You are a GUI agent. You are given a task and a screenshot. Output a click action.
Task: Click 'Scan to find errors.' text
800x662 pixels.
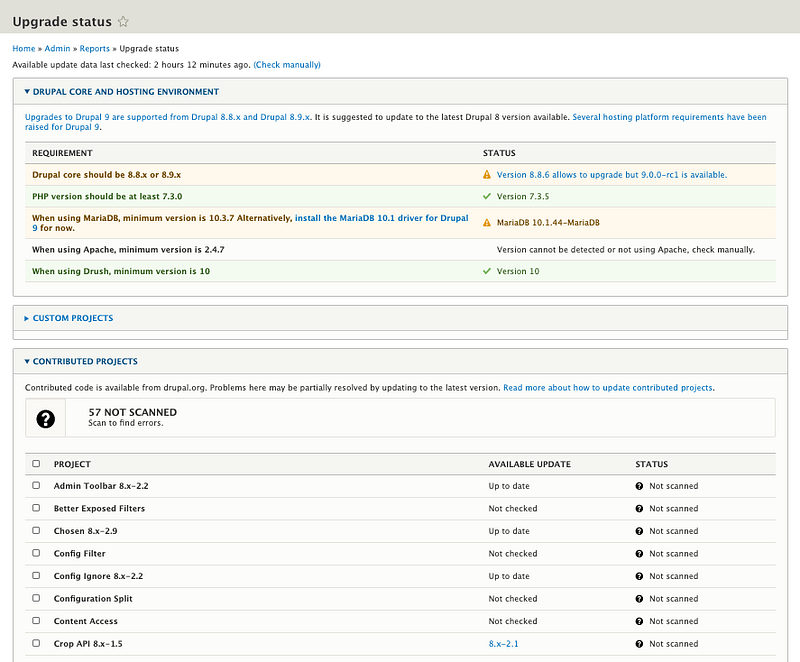(x=126, y=423)
